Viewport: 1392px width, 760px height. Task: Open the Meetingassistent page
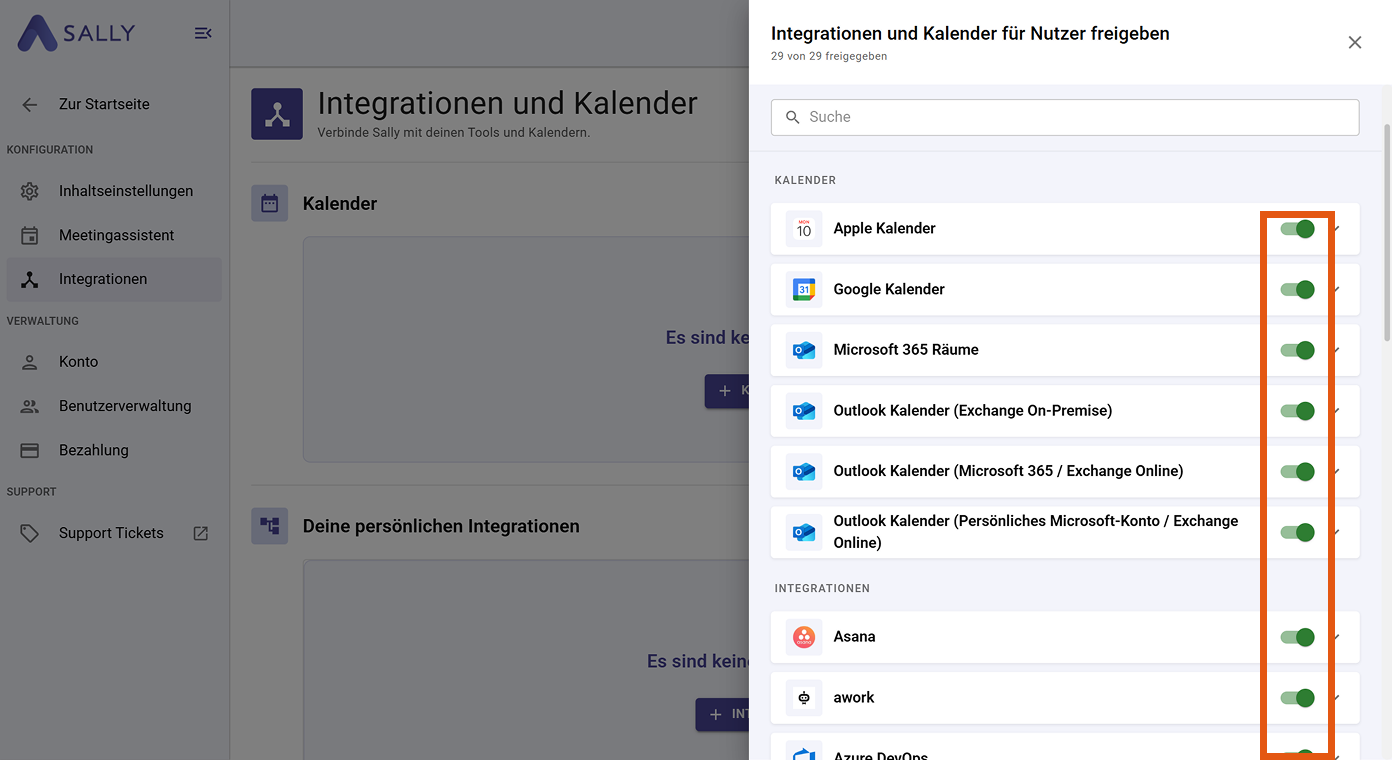(x=116, y=235)
